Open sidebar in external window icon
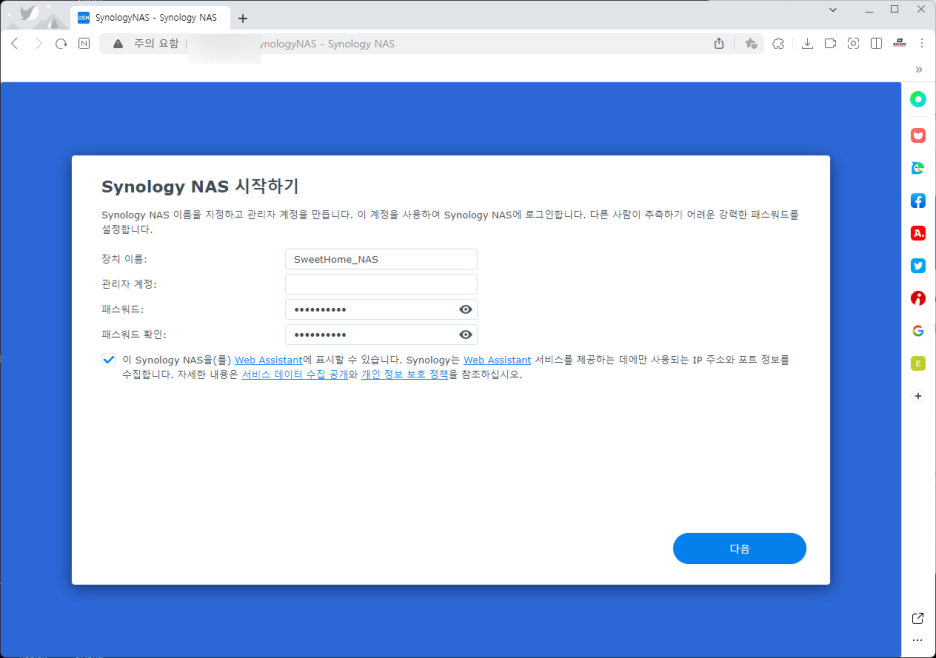 918,619
